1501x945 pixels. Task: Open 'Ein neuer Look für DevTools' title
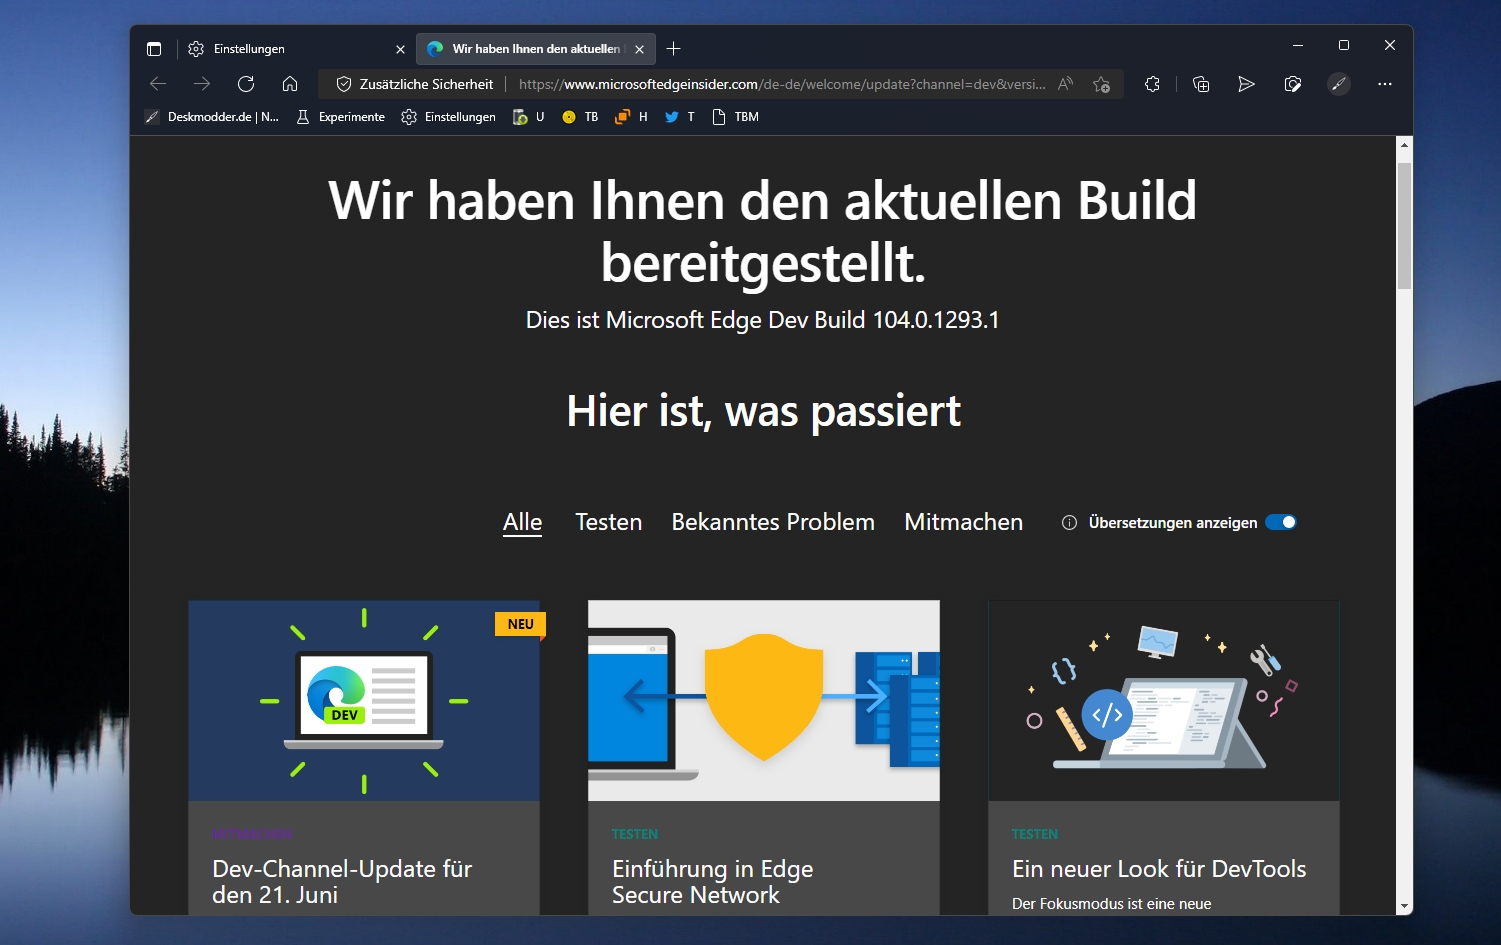click(x=1159, y=869)
